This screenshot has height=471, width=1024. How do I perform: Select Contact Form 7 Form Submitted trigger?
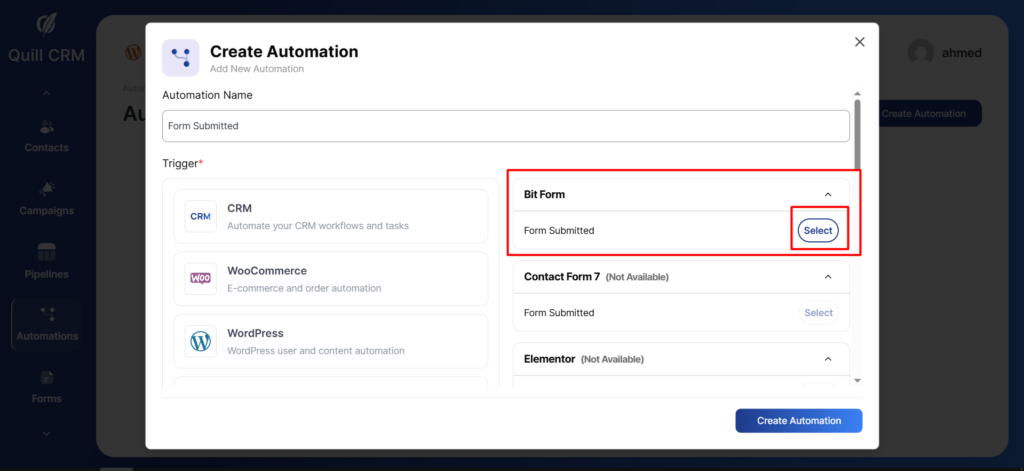click(x=818, y=313)
